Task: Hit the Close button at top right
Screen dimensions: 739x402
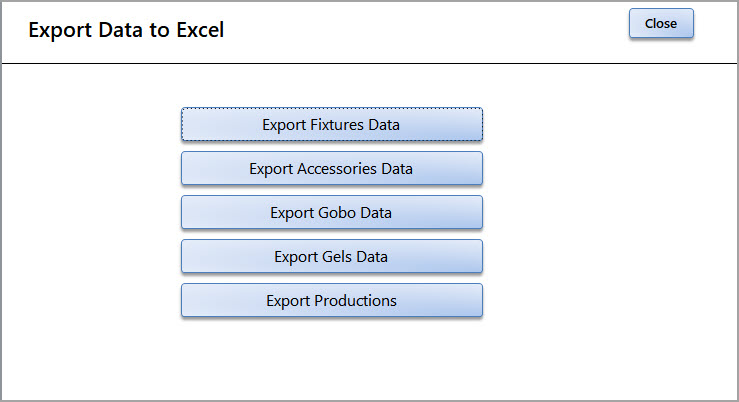Action: pos(661,23)
